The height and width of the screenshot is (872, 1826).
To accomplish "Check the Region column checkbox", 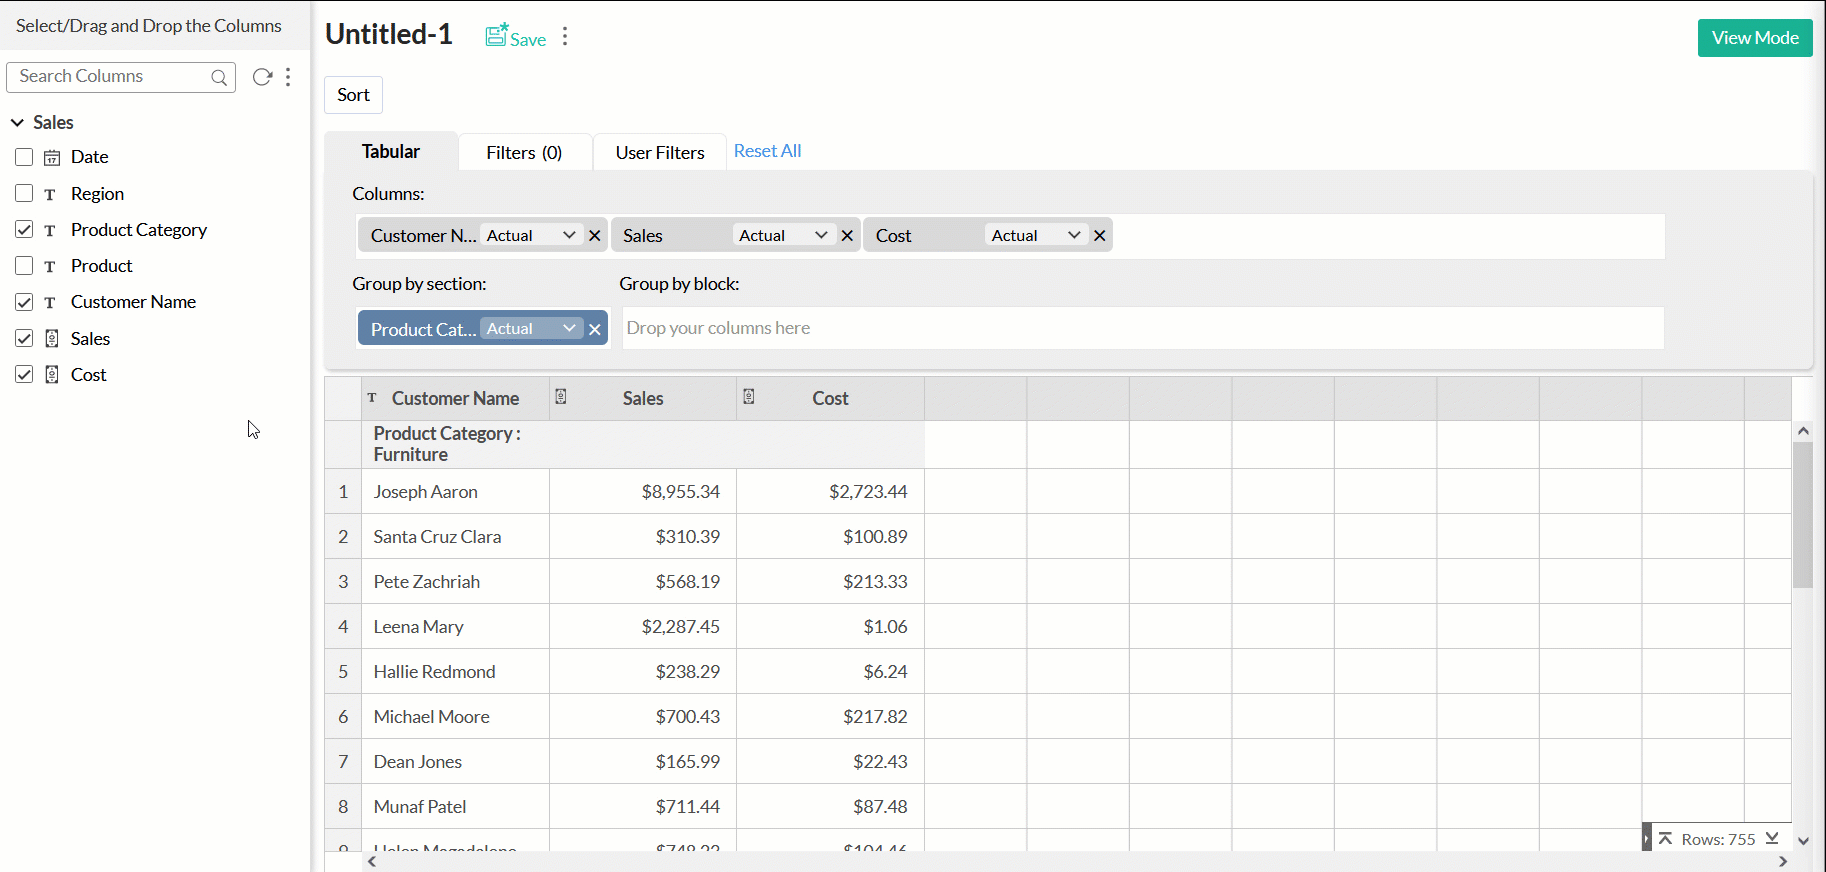I will click(x=24, y=193).
